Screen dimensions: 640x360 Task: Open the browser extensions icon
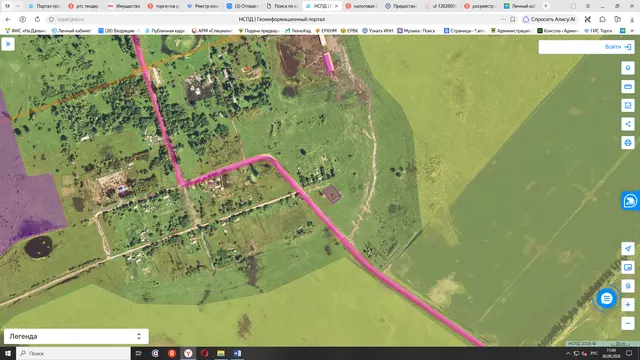602,19
